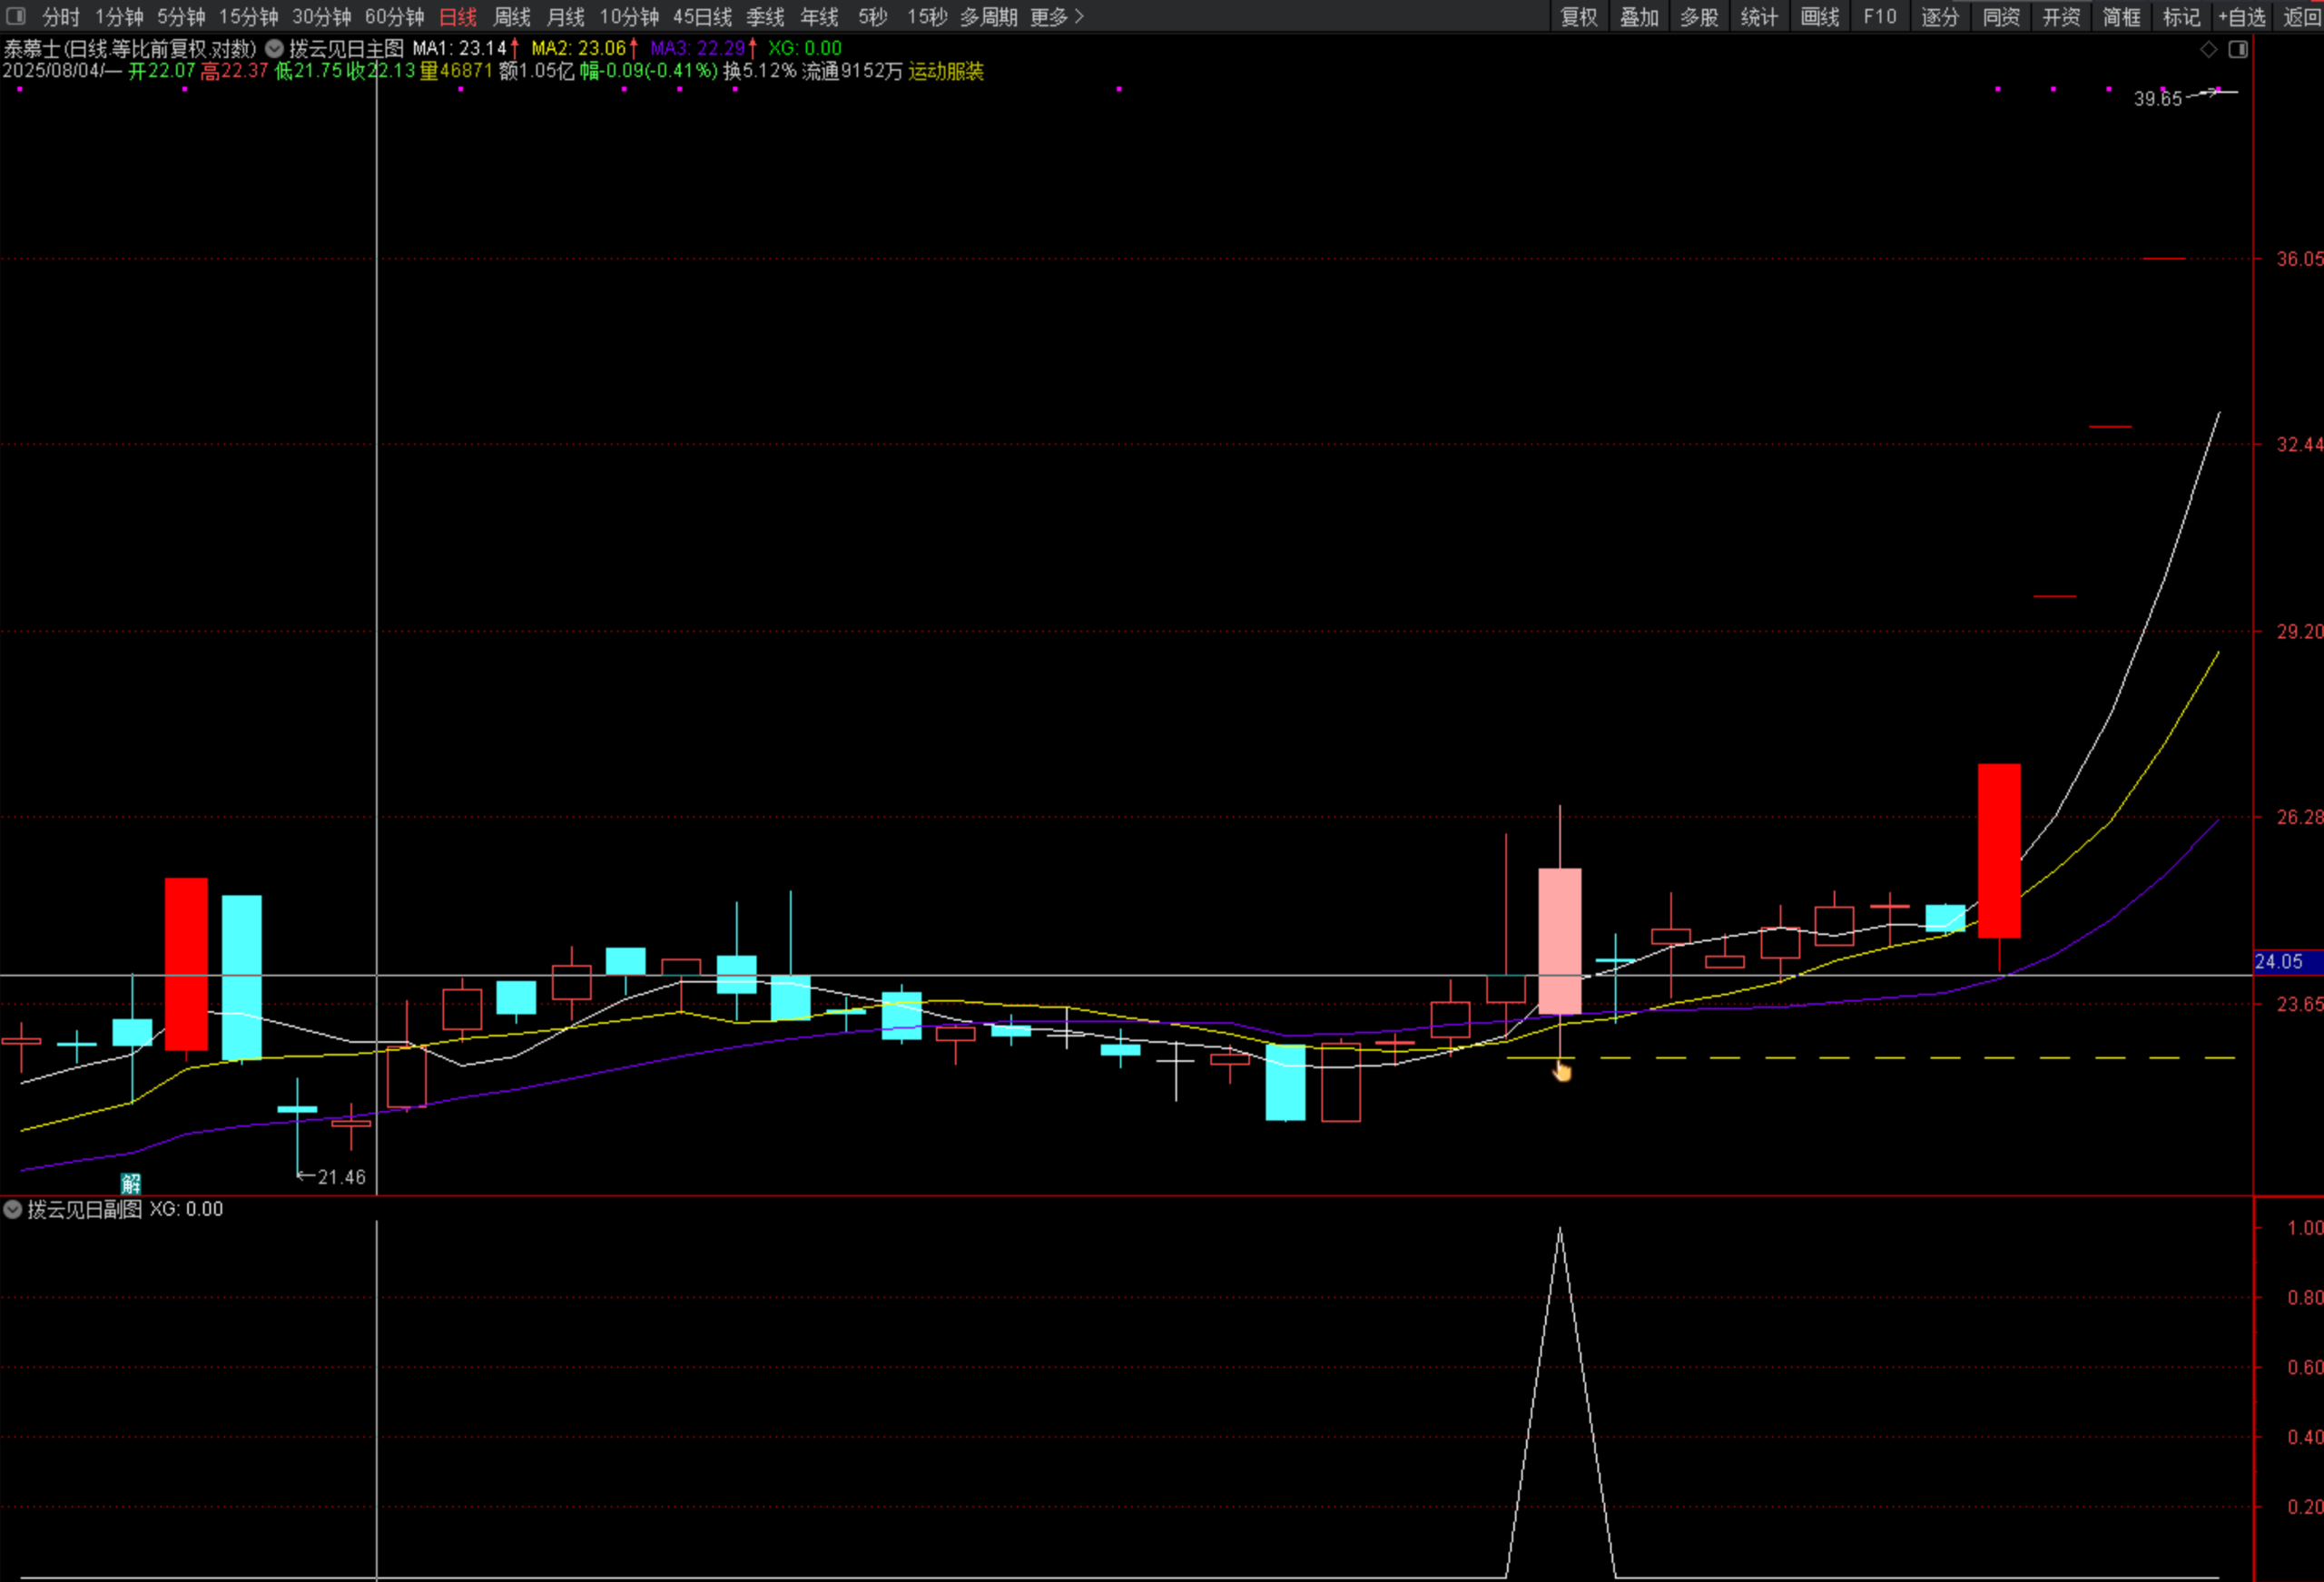Click the 24.05 price label on axis

[2279, 961]
